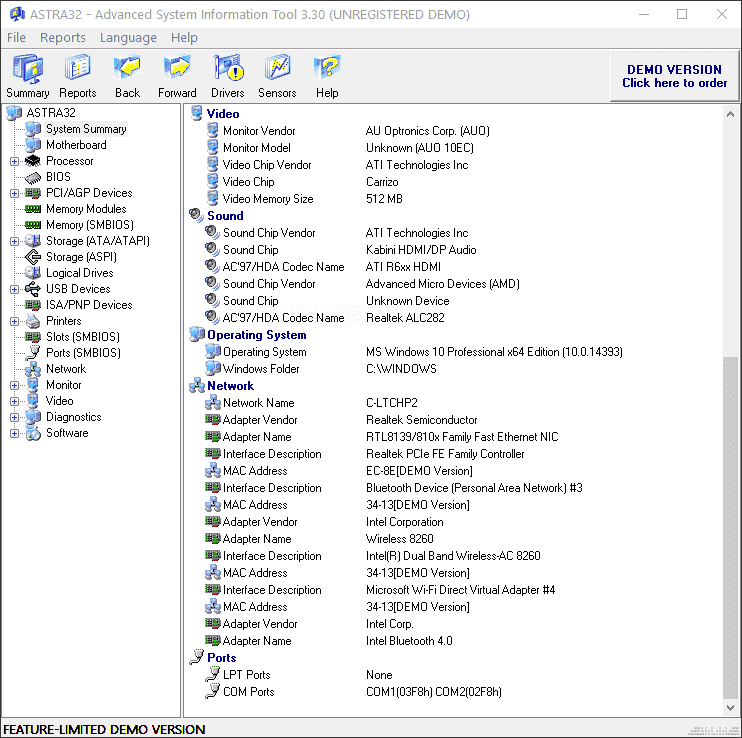Select the BIOS chip icon in the tree
This screenshot has width=742, height=738.
[33, 177]
